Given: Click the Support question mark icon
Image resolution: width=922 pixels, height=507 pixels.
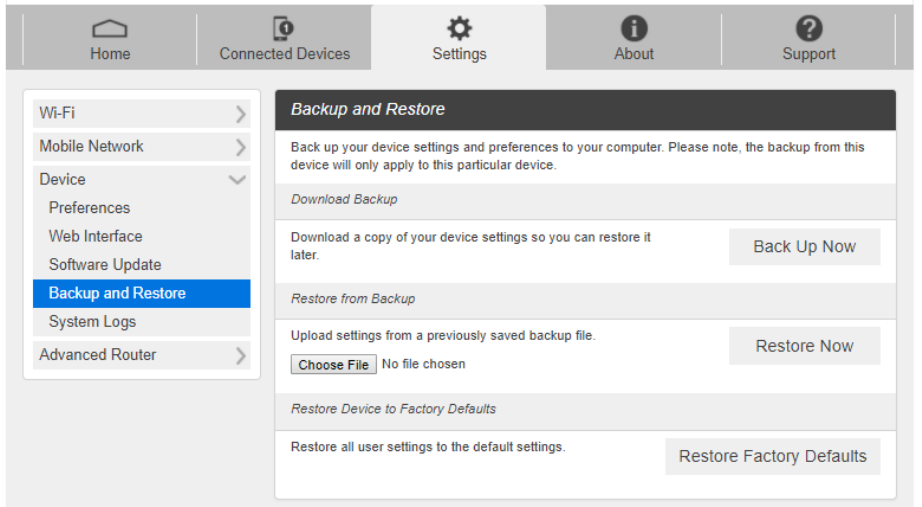Looking at the screenshot, I should (x=808, y=29).
